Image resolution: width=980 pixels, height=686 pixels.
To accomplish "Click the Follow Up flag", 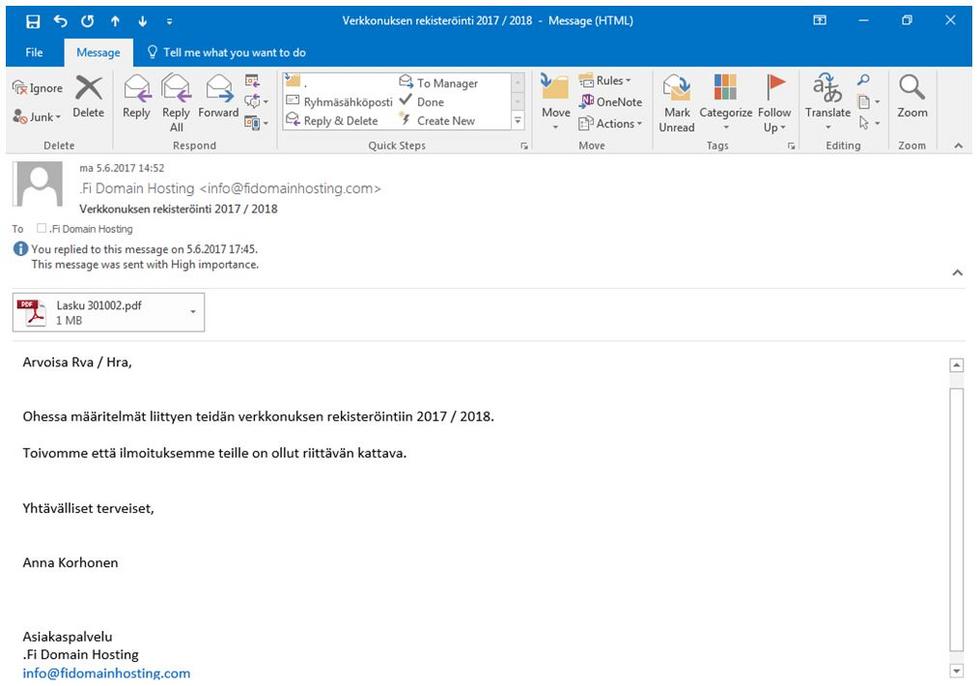I will point(774,103).
